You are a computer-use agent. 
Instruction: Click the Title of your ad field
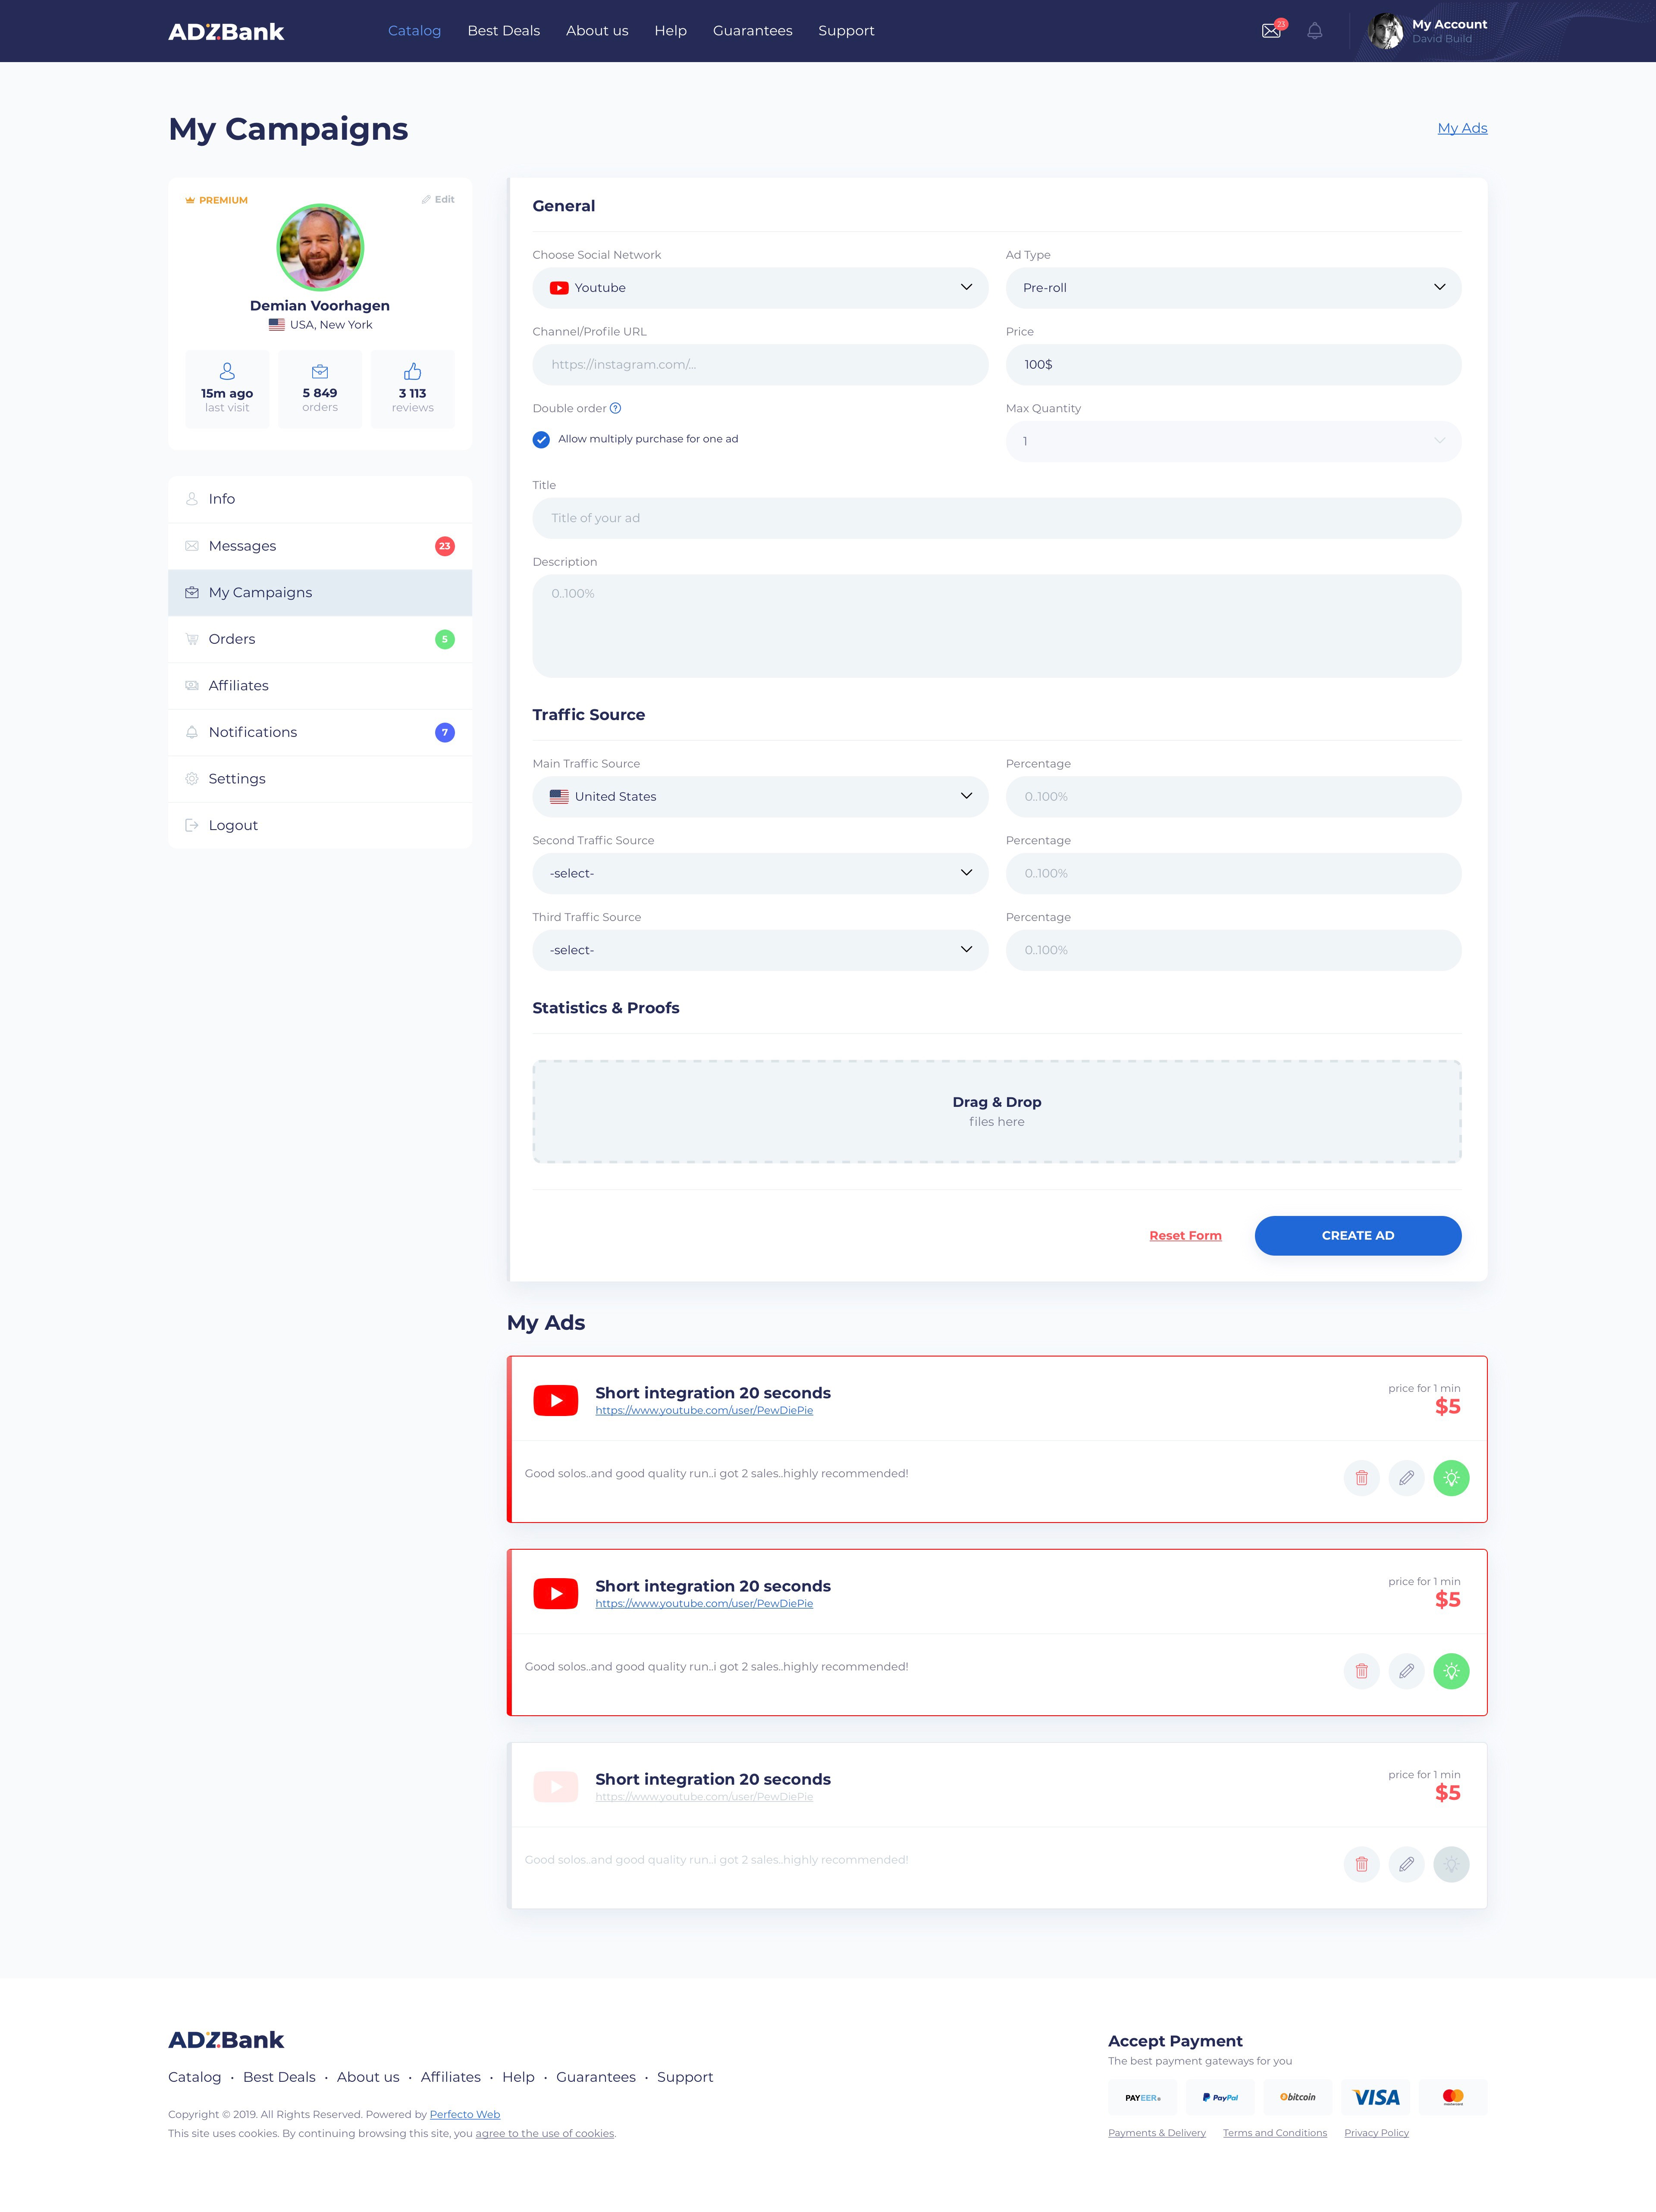point(997,518)
